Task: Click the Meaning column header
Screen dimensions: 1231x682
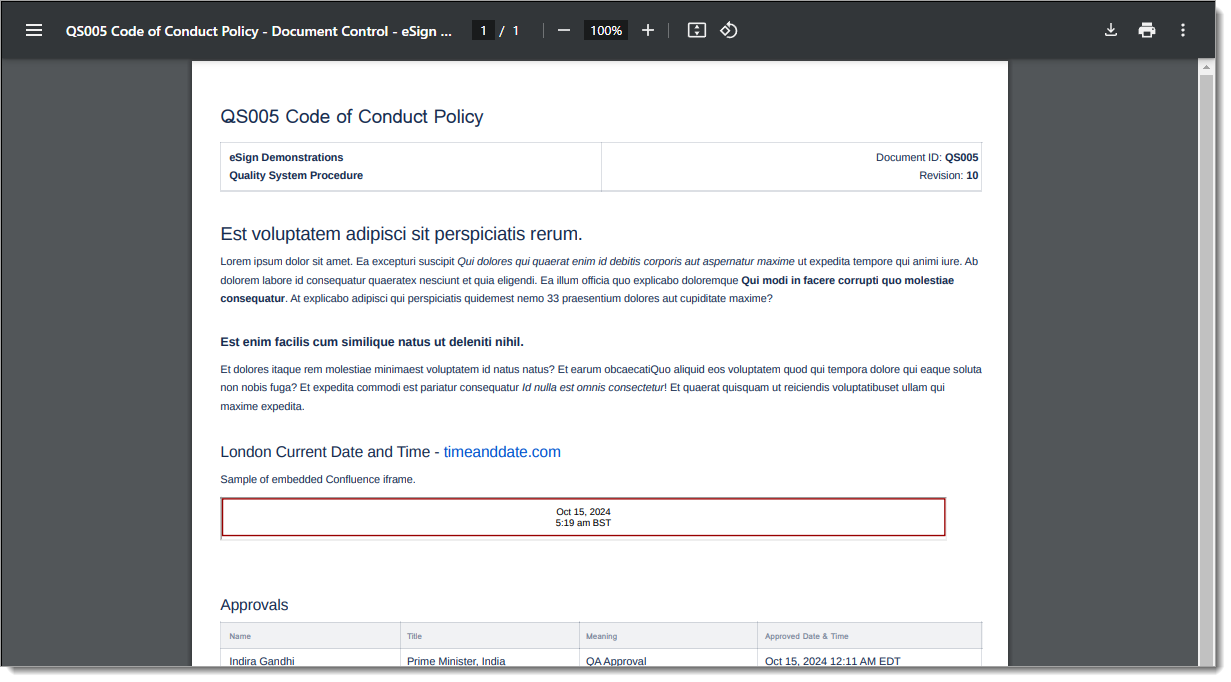Action: (x=602, y=636)
